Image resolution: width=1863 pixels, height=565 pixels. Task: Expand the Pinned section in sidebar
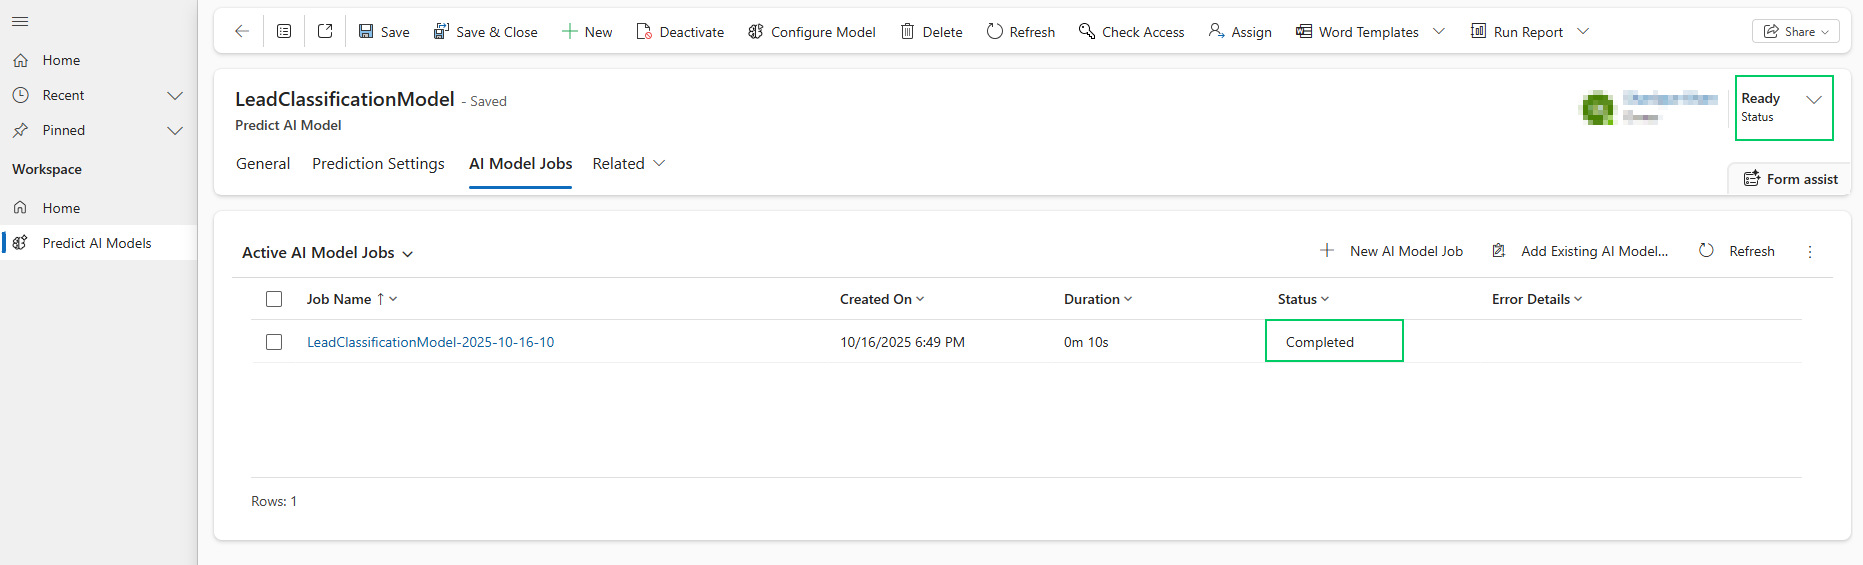click(175, 131)
